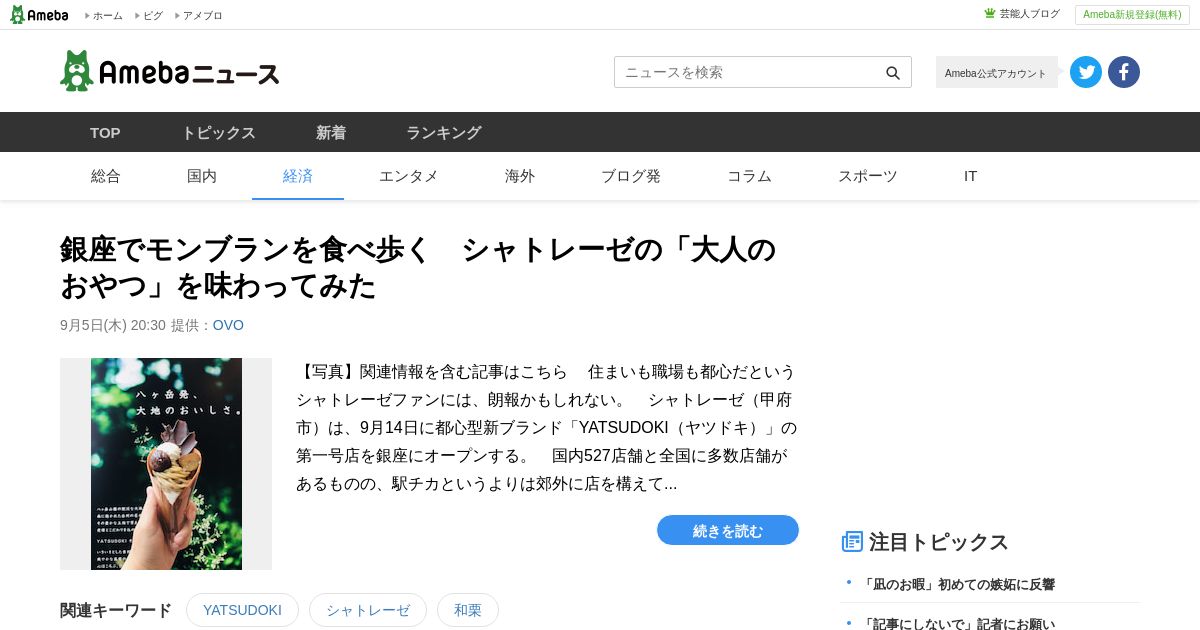The height and width of the screenshot is (630, 1200).
Task: Click the Ameba公式アカウント label
Action: tap(996, 72)
